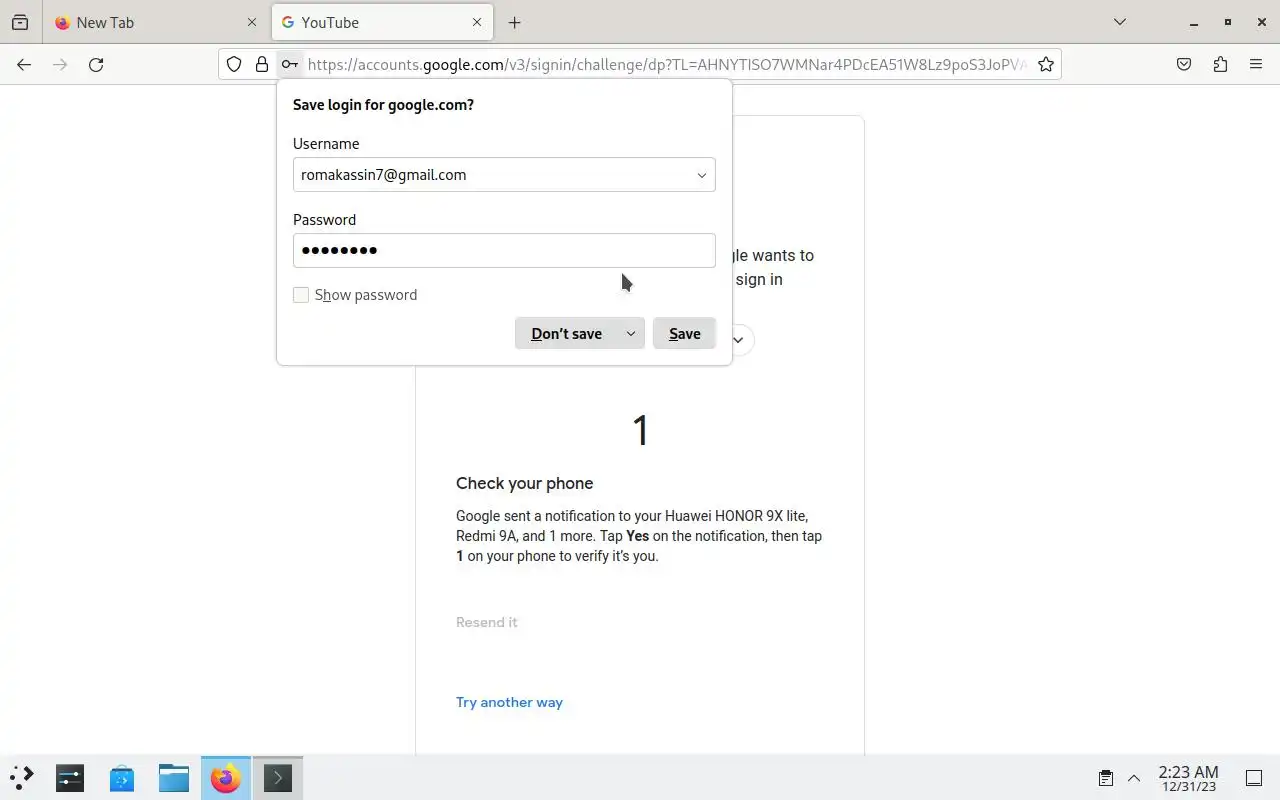Show desktop using the corner button
This screenshot has height=800, width=1280.
tap(1254, 778)
